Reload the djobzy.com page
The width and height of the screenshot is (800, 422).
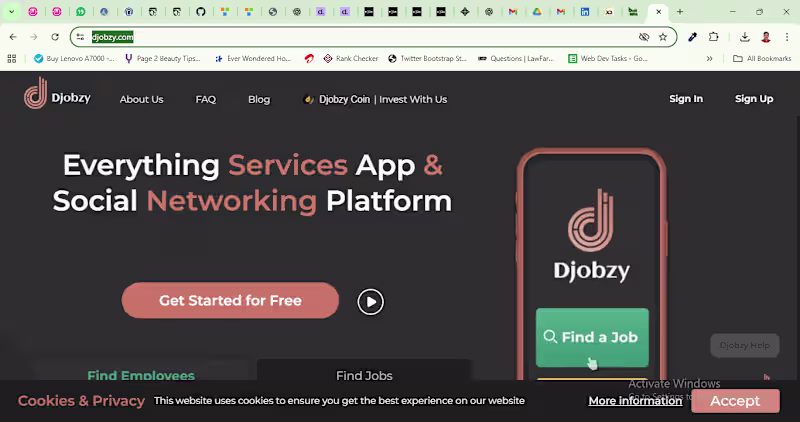click(55, 37)
